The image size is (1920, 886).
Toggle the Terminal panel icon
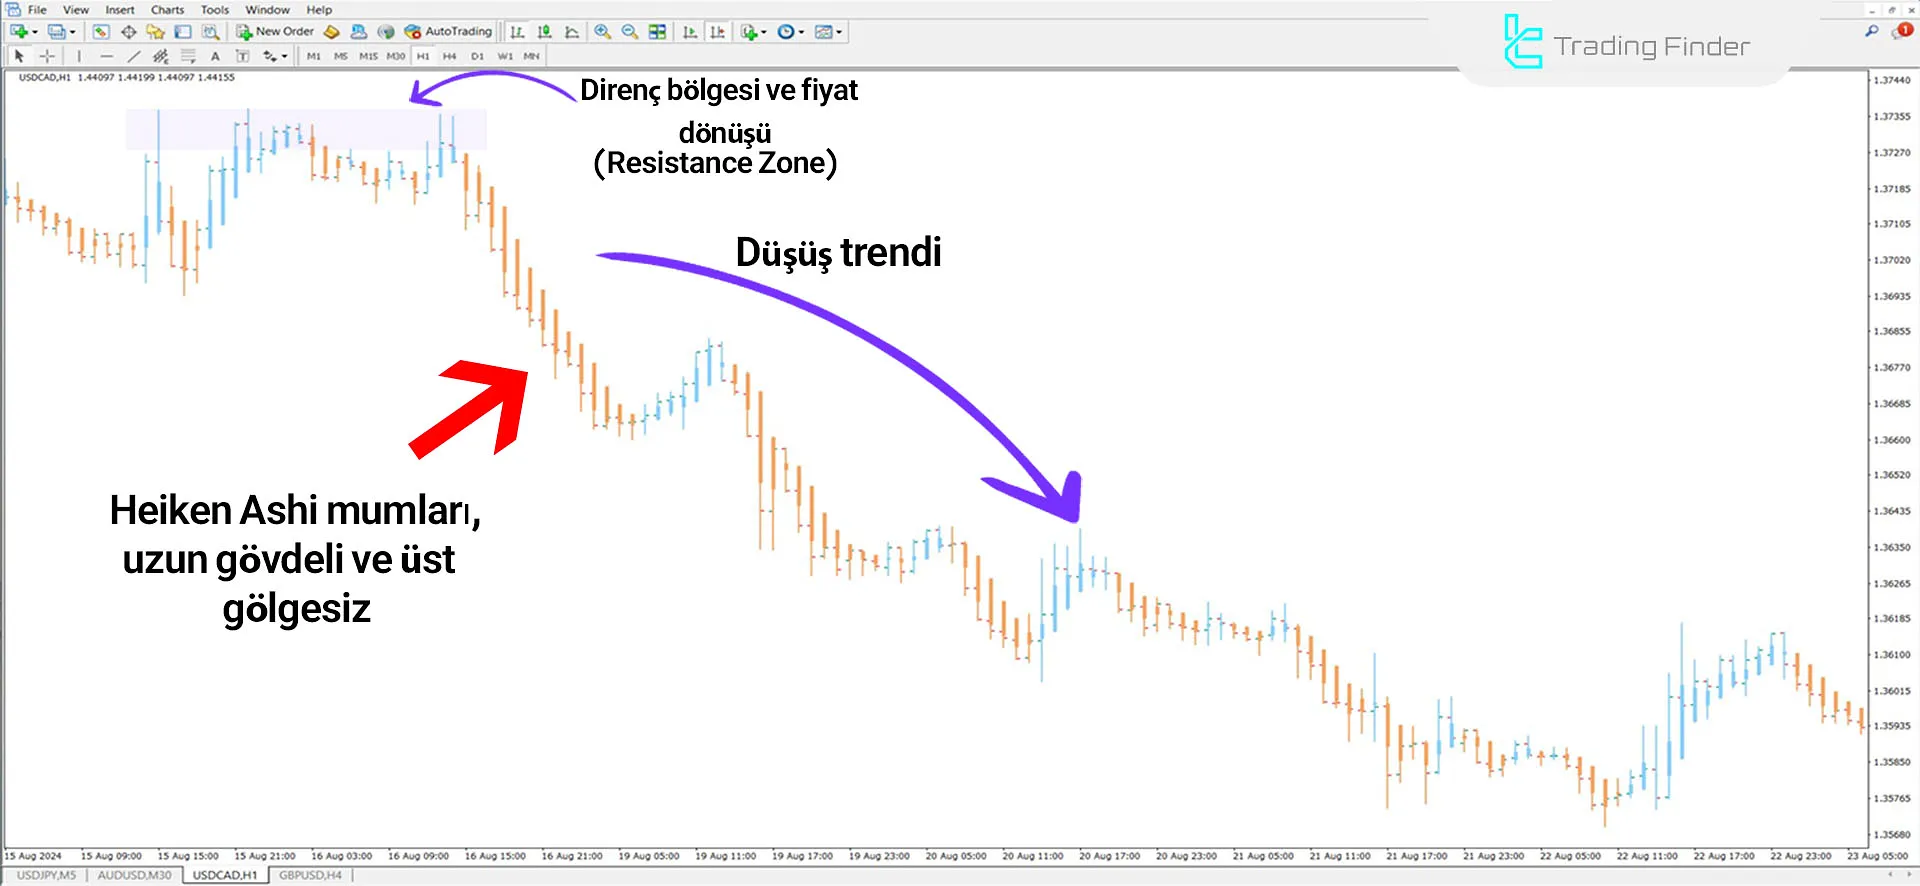182,32
